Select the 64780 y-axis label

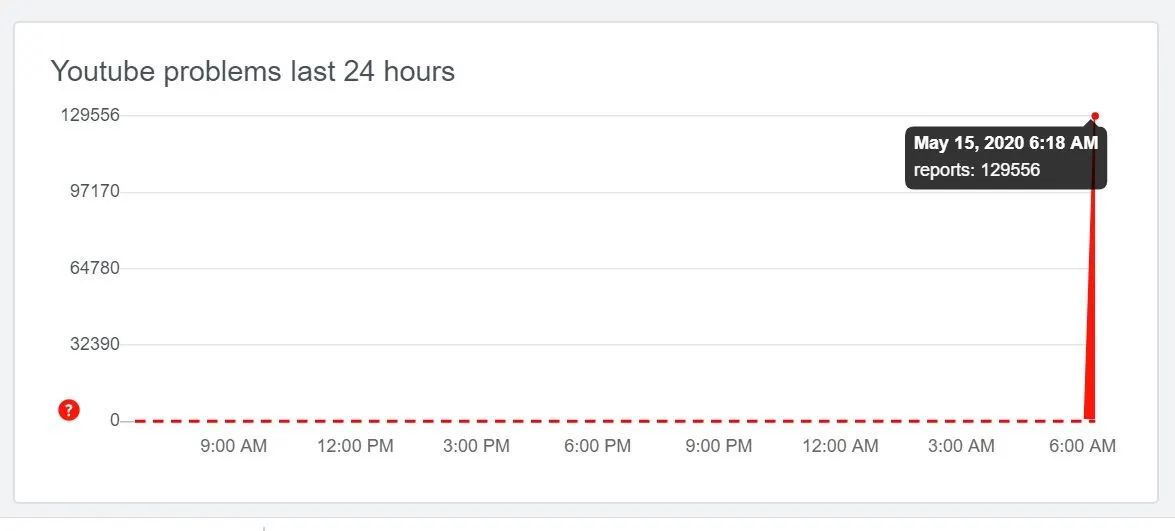[x=94, y=268]
